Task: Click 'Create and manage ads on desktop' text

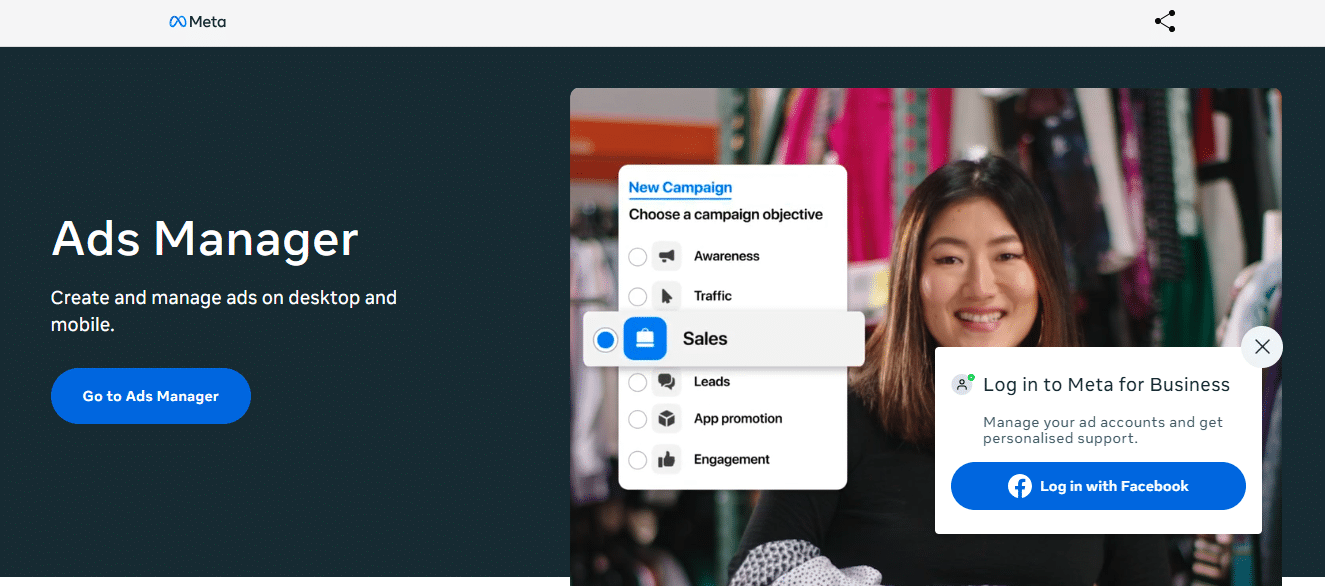Action: [224, 311]
